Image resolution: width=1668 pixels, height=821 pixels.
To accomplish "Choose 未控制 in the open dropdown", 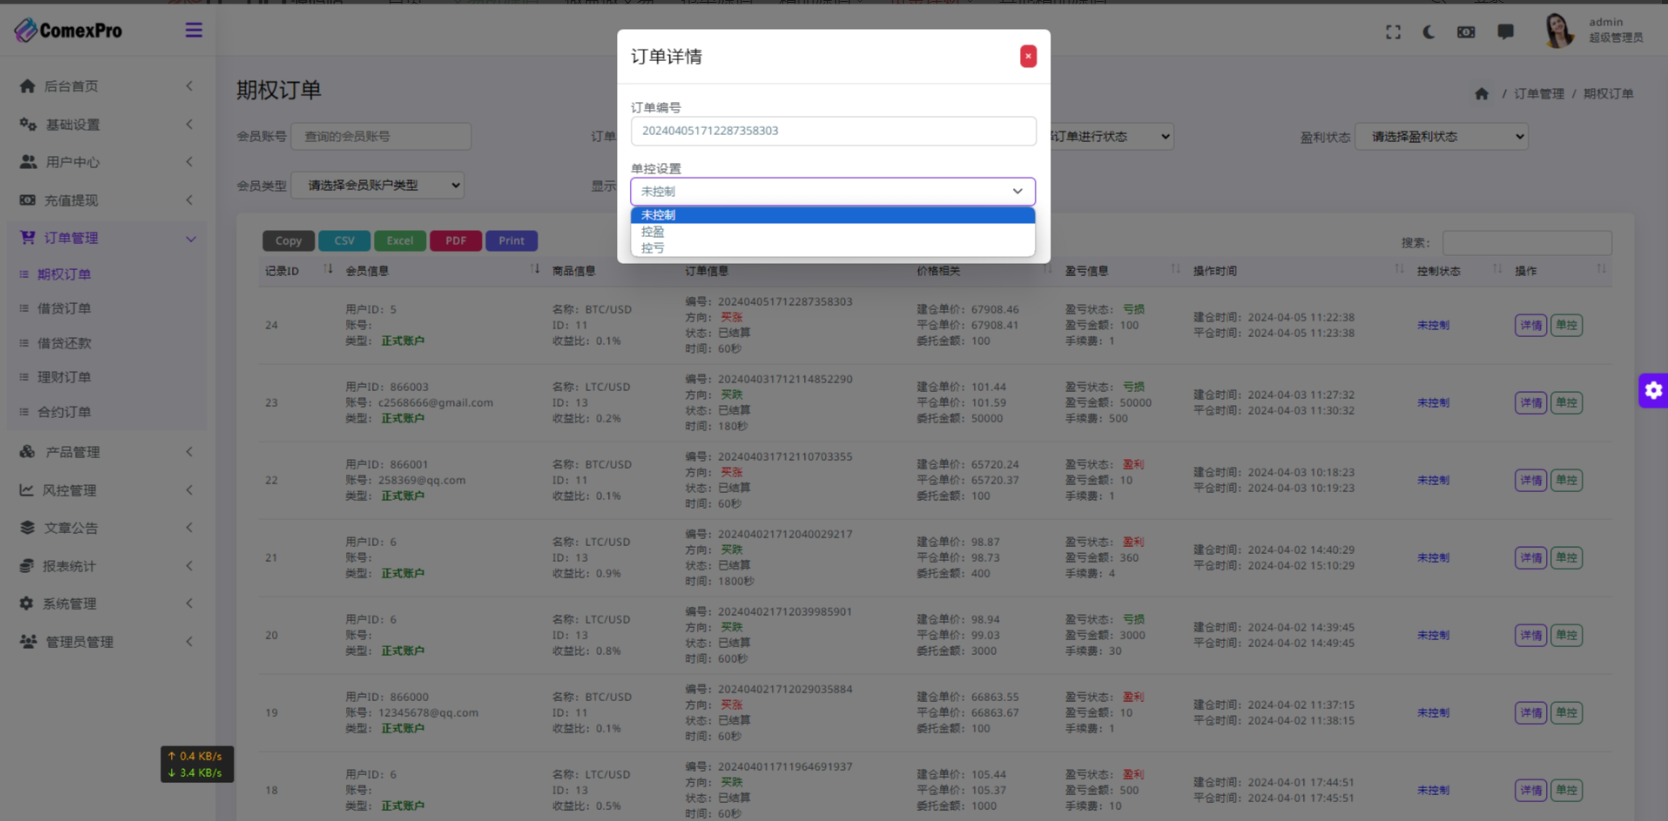I will [x=658, y=215].
